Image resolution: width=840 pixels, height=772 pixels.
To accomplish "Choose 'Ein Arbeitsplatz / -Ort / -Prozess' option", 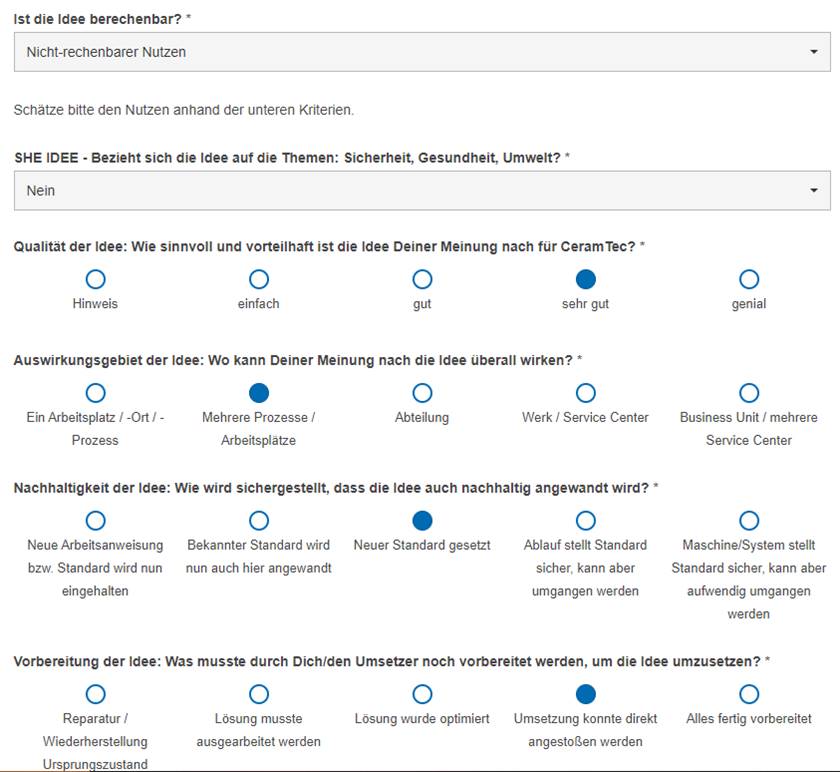I will pyautogui.click(x=95, y=393).
